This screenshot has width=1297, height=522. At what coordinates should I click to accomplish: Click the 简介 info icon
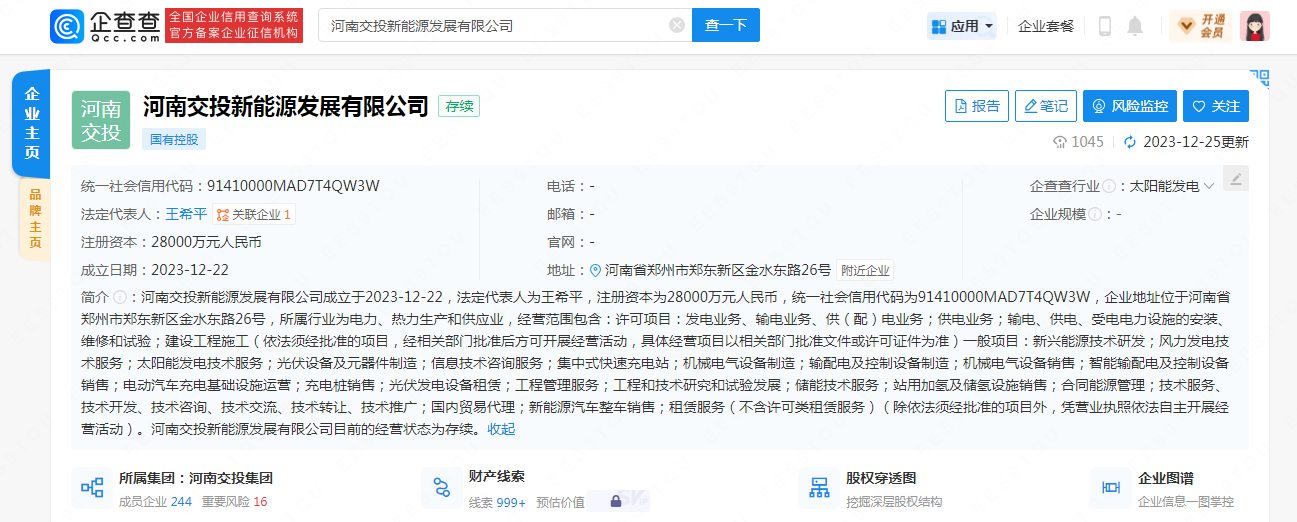(x=120, y=297)
